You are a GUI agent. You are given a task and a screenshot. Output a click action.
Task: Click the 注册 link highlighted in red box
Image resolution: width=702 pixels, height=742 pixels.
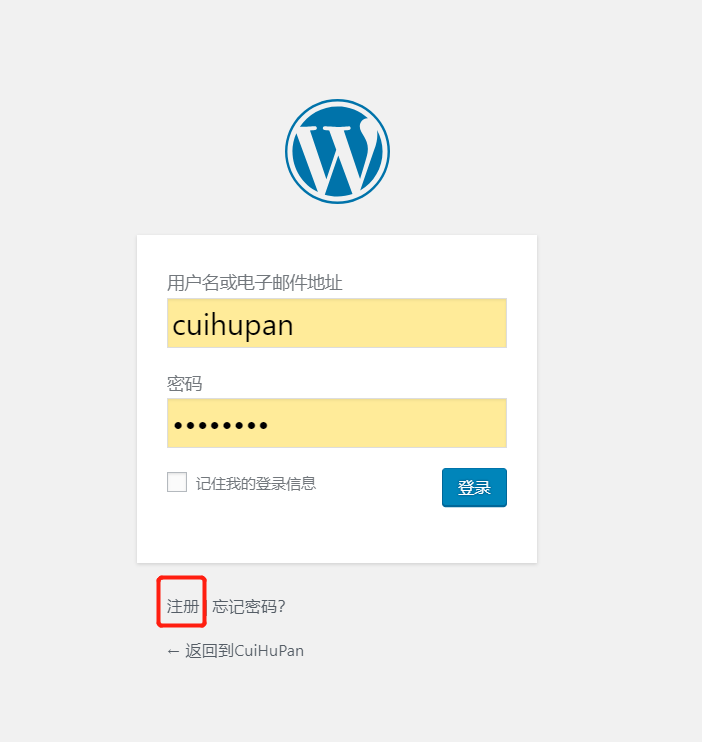tap(183, 606)
